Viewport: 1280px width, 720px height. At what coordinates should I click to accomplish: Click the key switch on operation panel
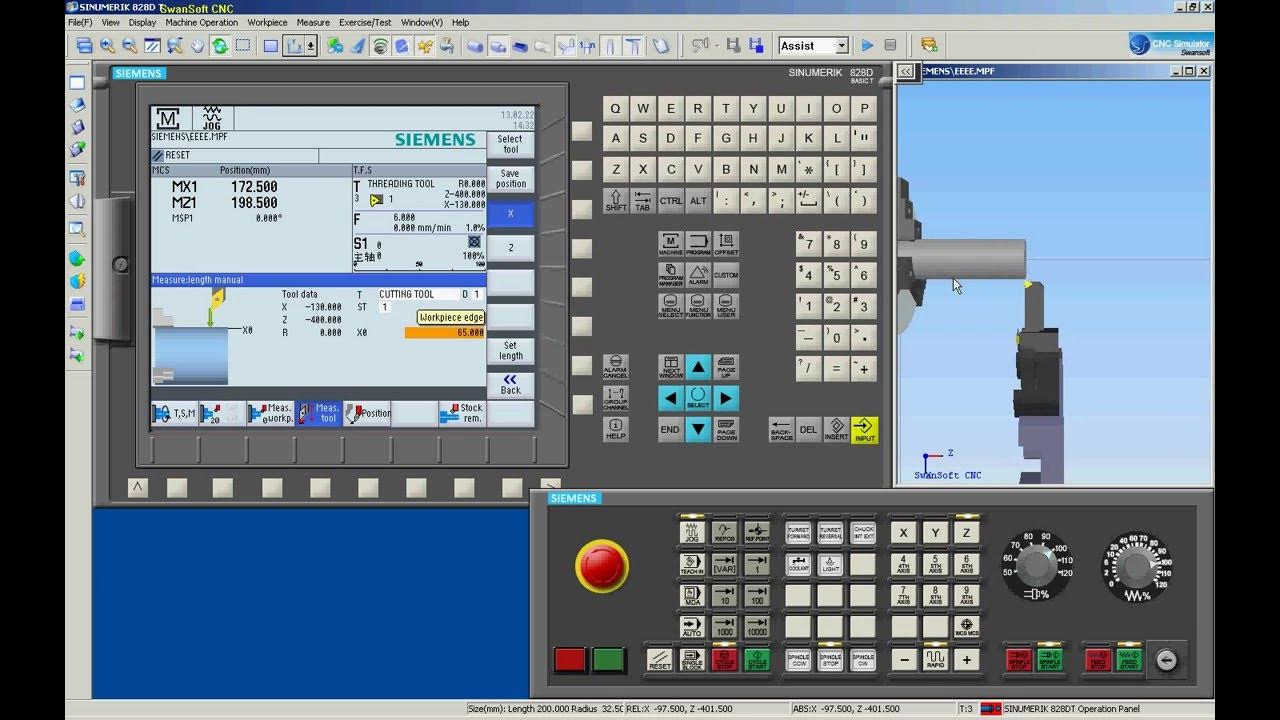1166,660
